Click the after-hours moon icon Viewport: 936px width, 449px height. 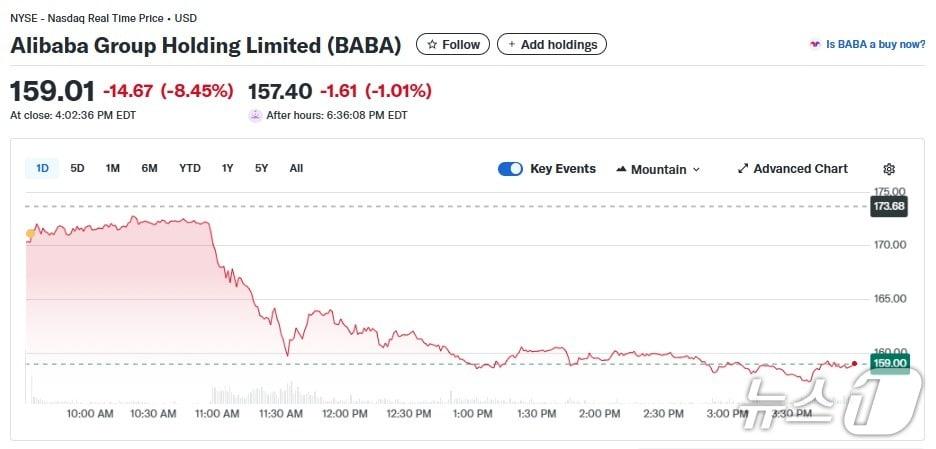click(255, 115)
